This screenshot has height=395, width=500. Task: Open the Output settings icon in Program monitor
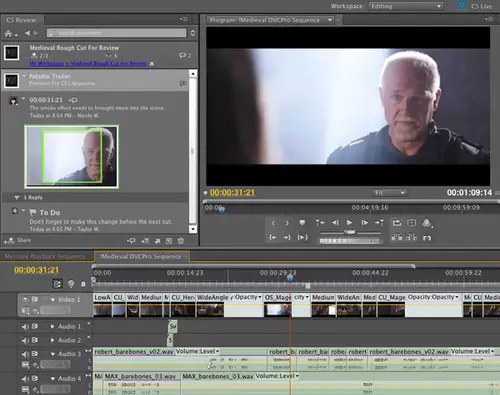[x=427, y=223]
